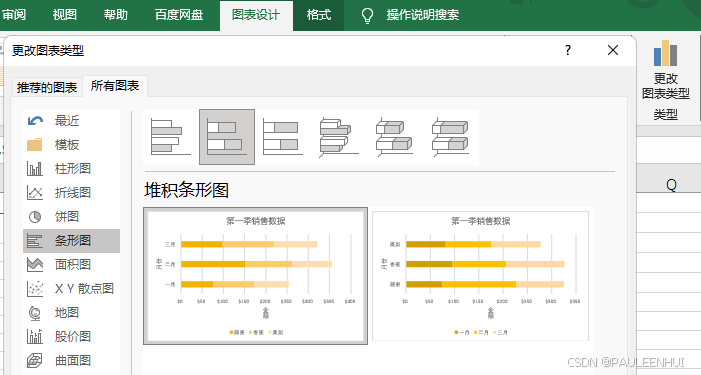Open the 模板 (Templates) chart category
The image size is (701, 375).
pos(72,145)
